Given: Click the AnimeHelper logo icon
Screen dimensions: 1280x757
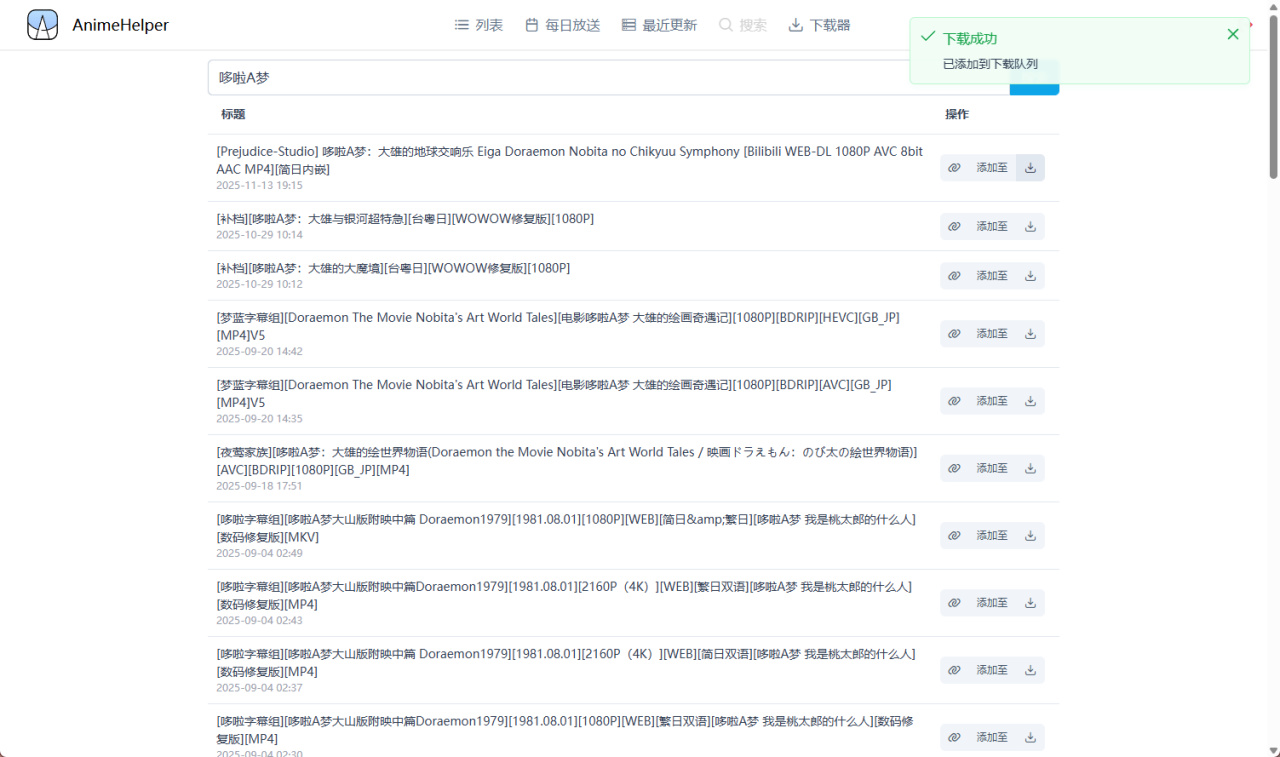Looking at the screenshot, I should (x=43, y=25).
